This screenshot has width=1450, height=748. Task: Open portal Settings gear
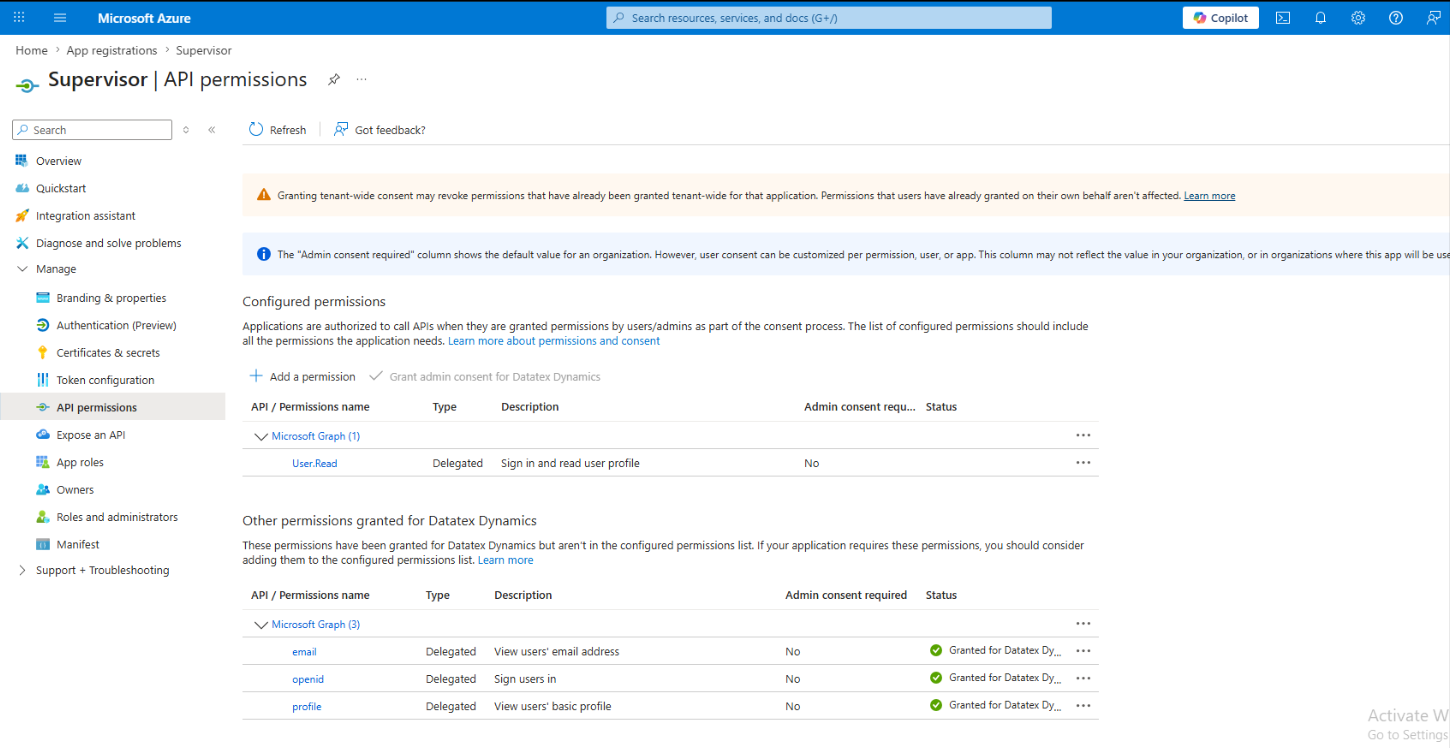(1358, 18)
